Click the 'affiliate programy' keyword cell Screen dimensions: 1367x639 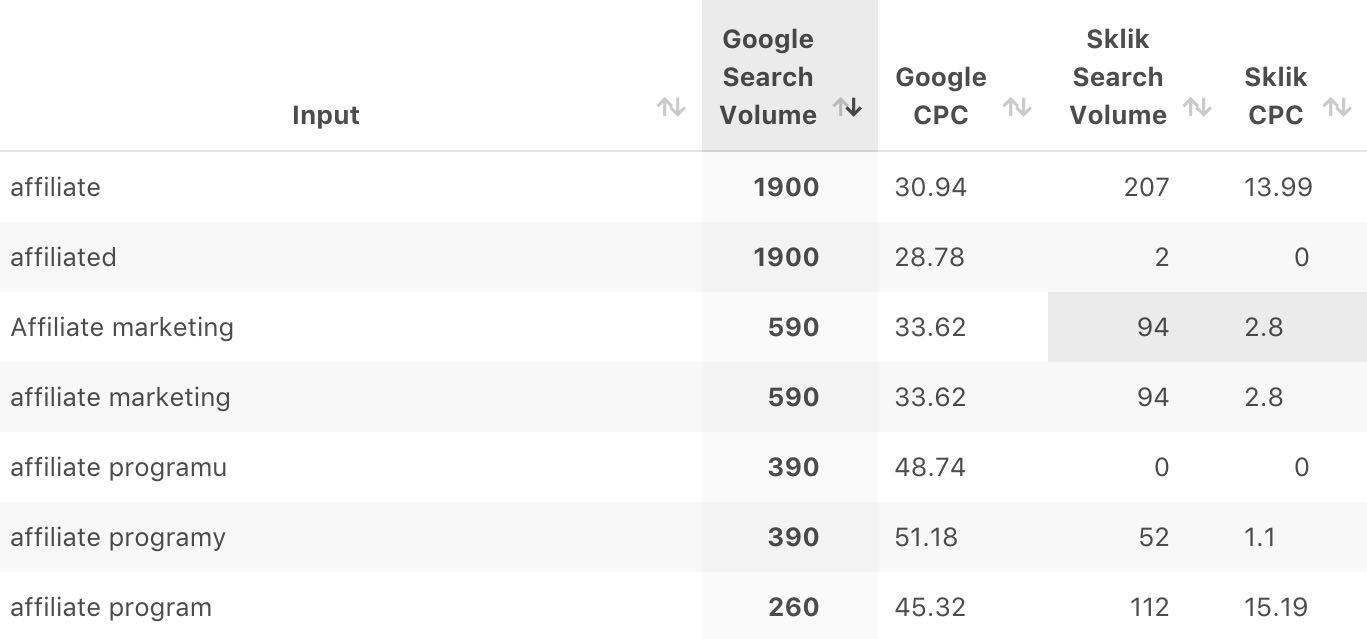[x=118, y=537]
